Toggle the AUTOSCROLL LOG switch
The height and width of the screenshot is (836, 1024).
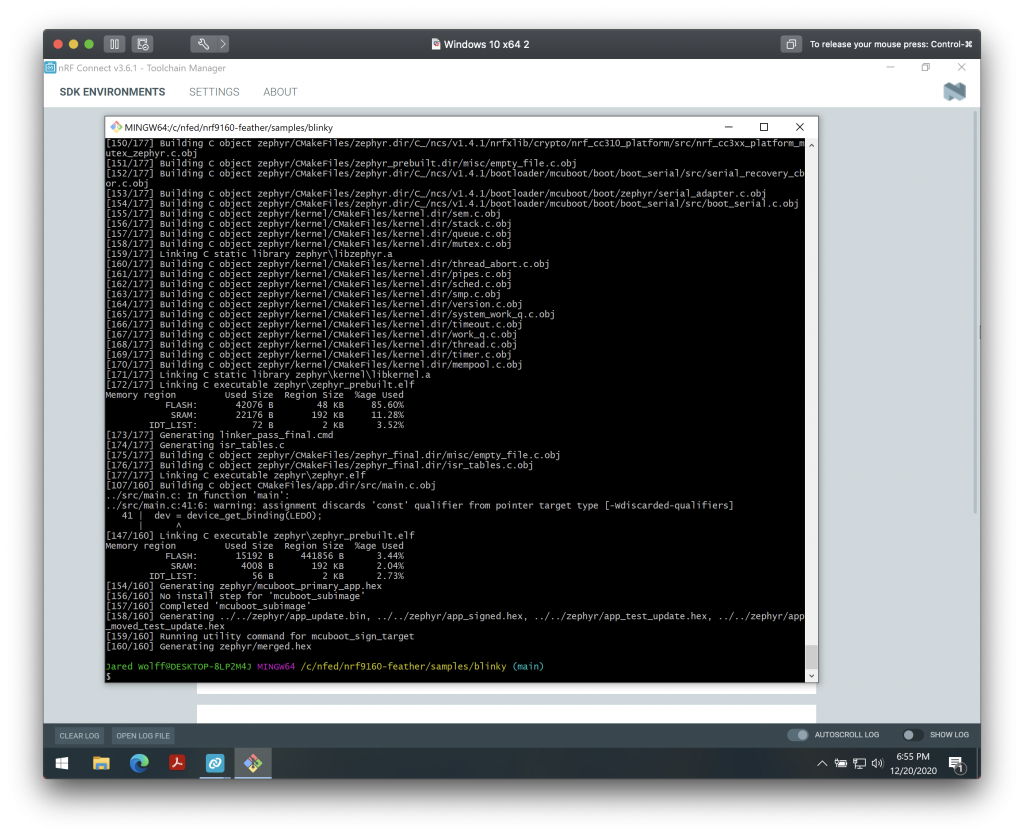point(797,735)
